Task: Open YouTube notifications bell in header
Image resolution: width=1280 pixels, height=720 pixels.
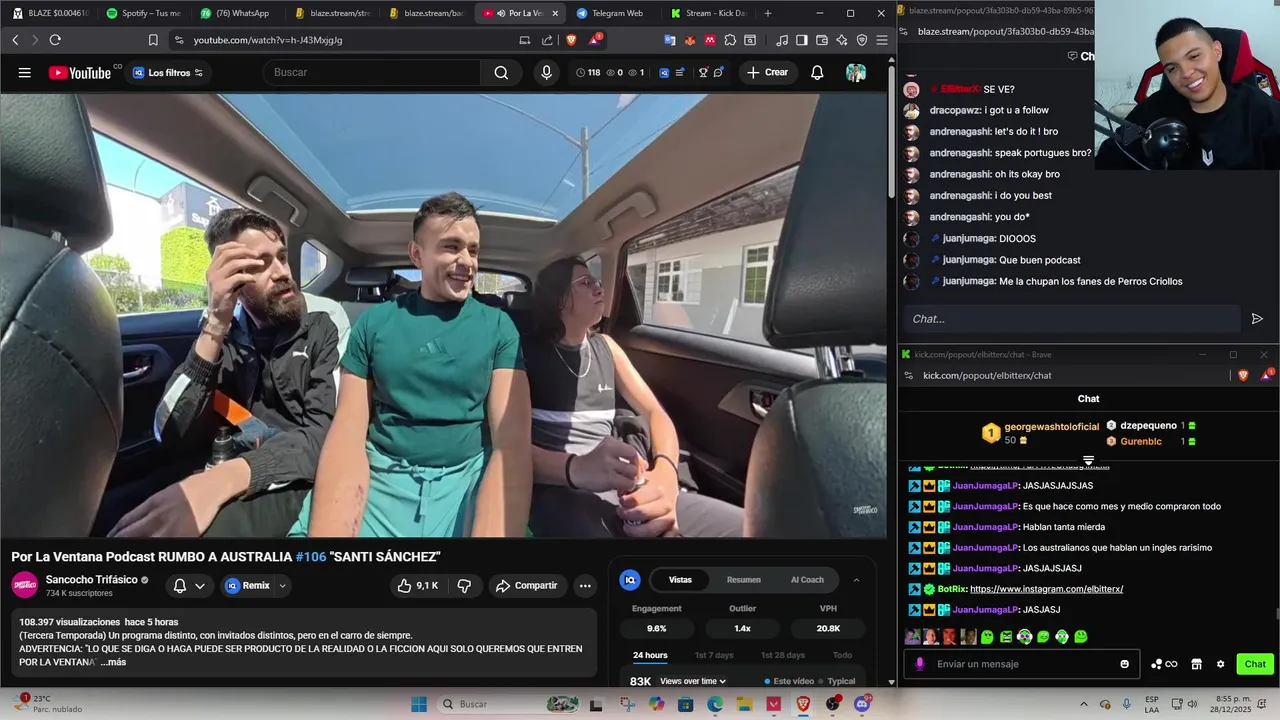Action: click(x=817, y=72)
